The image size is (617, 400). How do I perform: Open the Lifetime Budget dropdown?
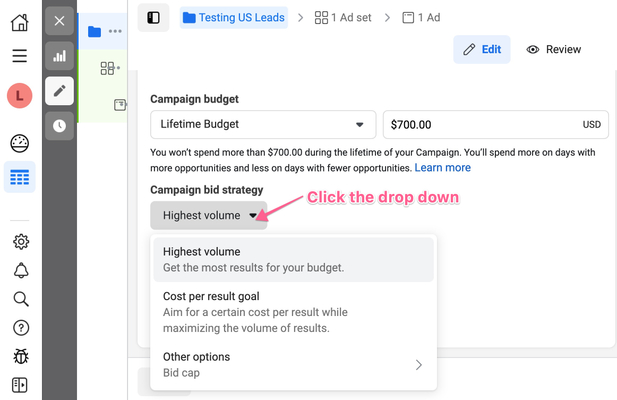tap(262, 125)
